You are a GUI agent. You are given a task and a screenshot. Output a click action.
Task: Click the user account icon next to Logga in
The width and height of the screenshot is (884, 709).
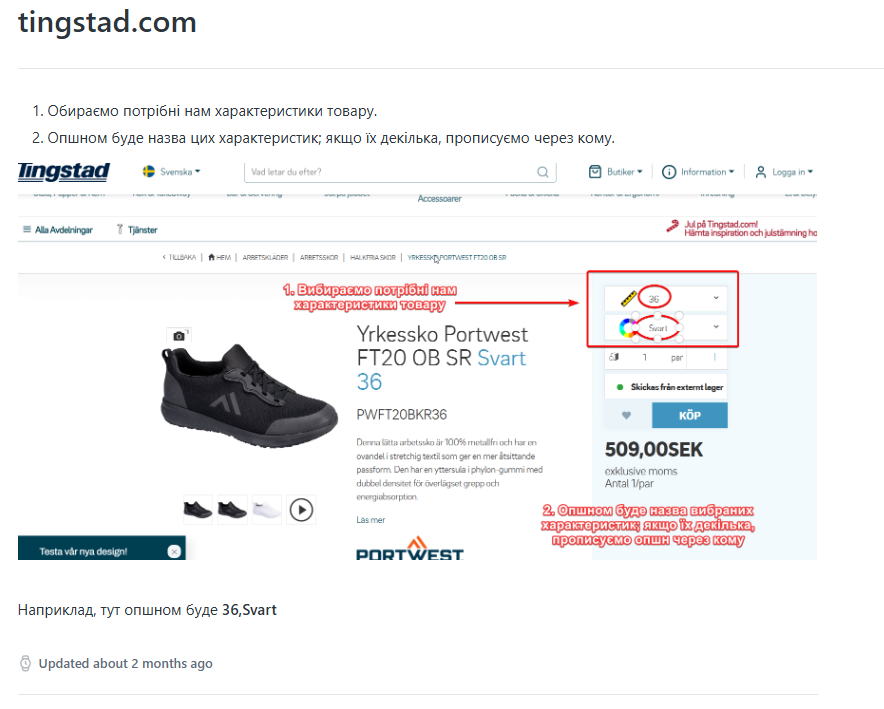761,172
